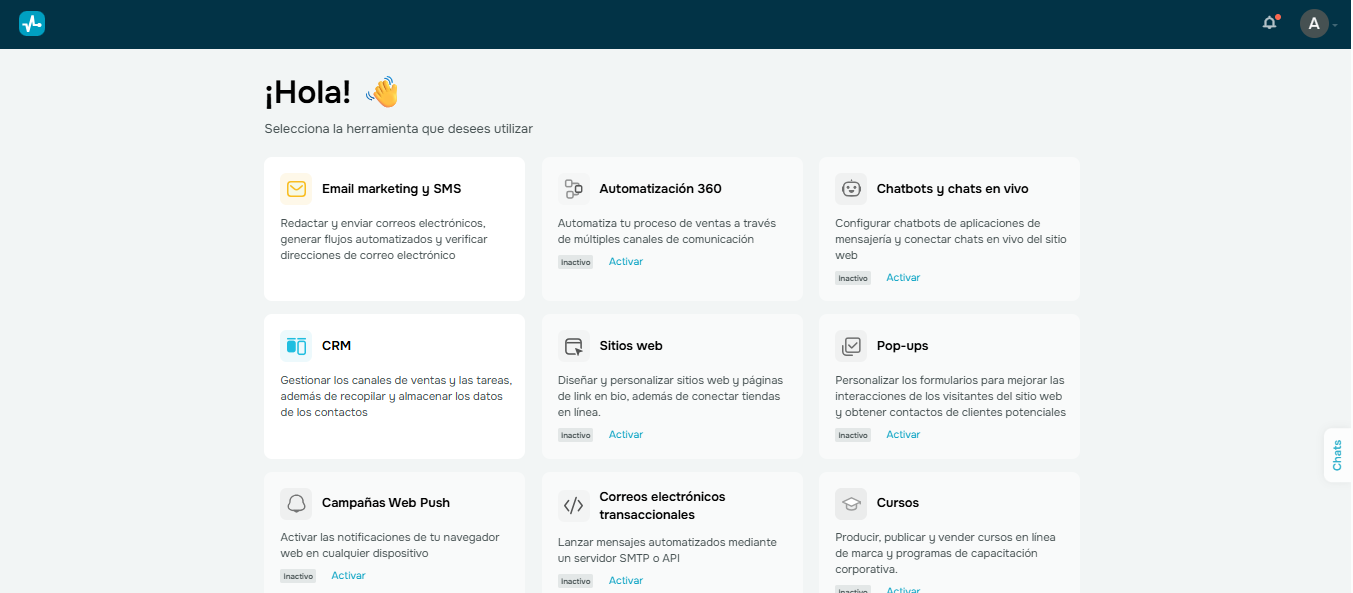
Task: Click the SendPulse logo in the top bar
Action: point(31,22)
